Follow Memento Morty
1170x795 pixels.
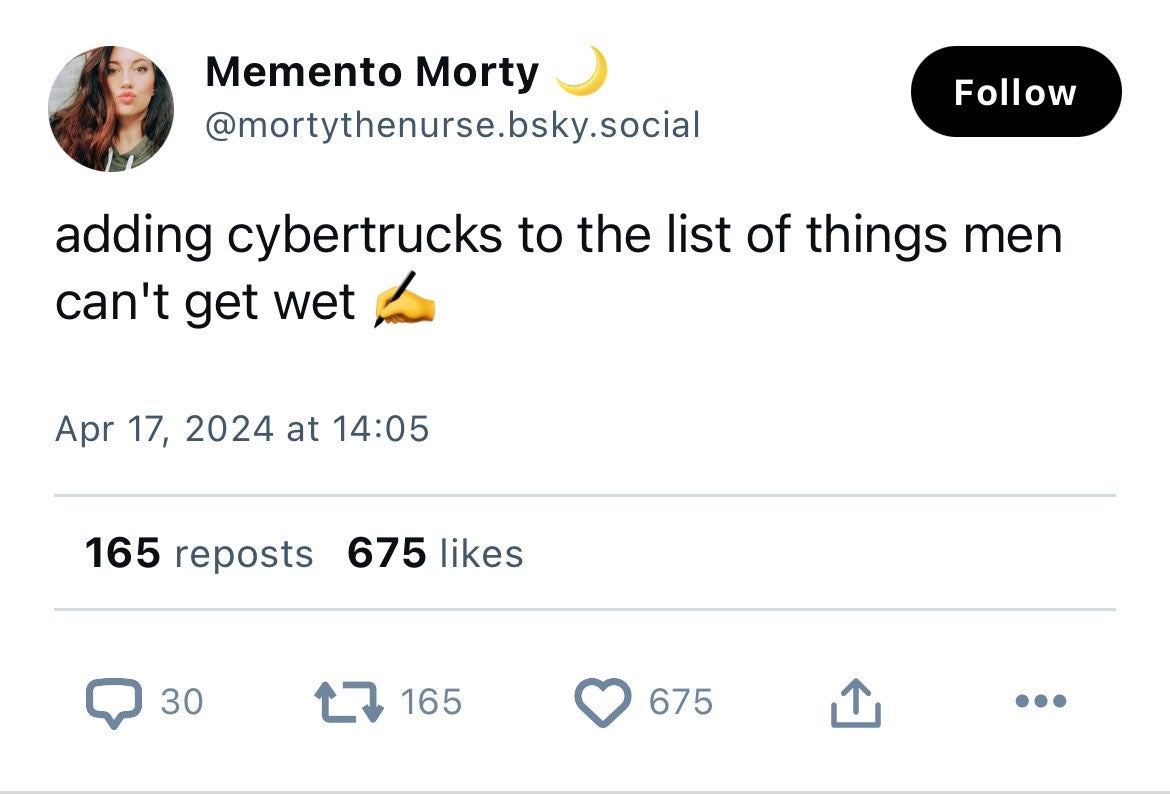coord(1015,92)
